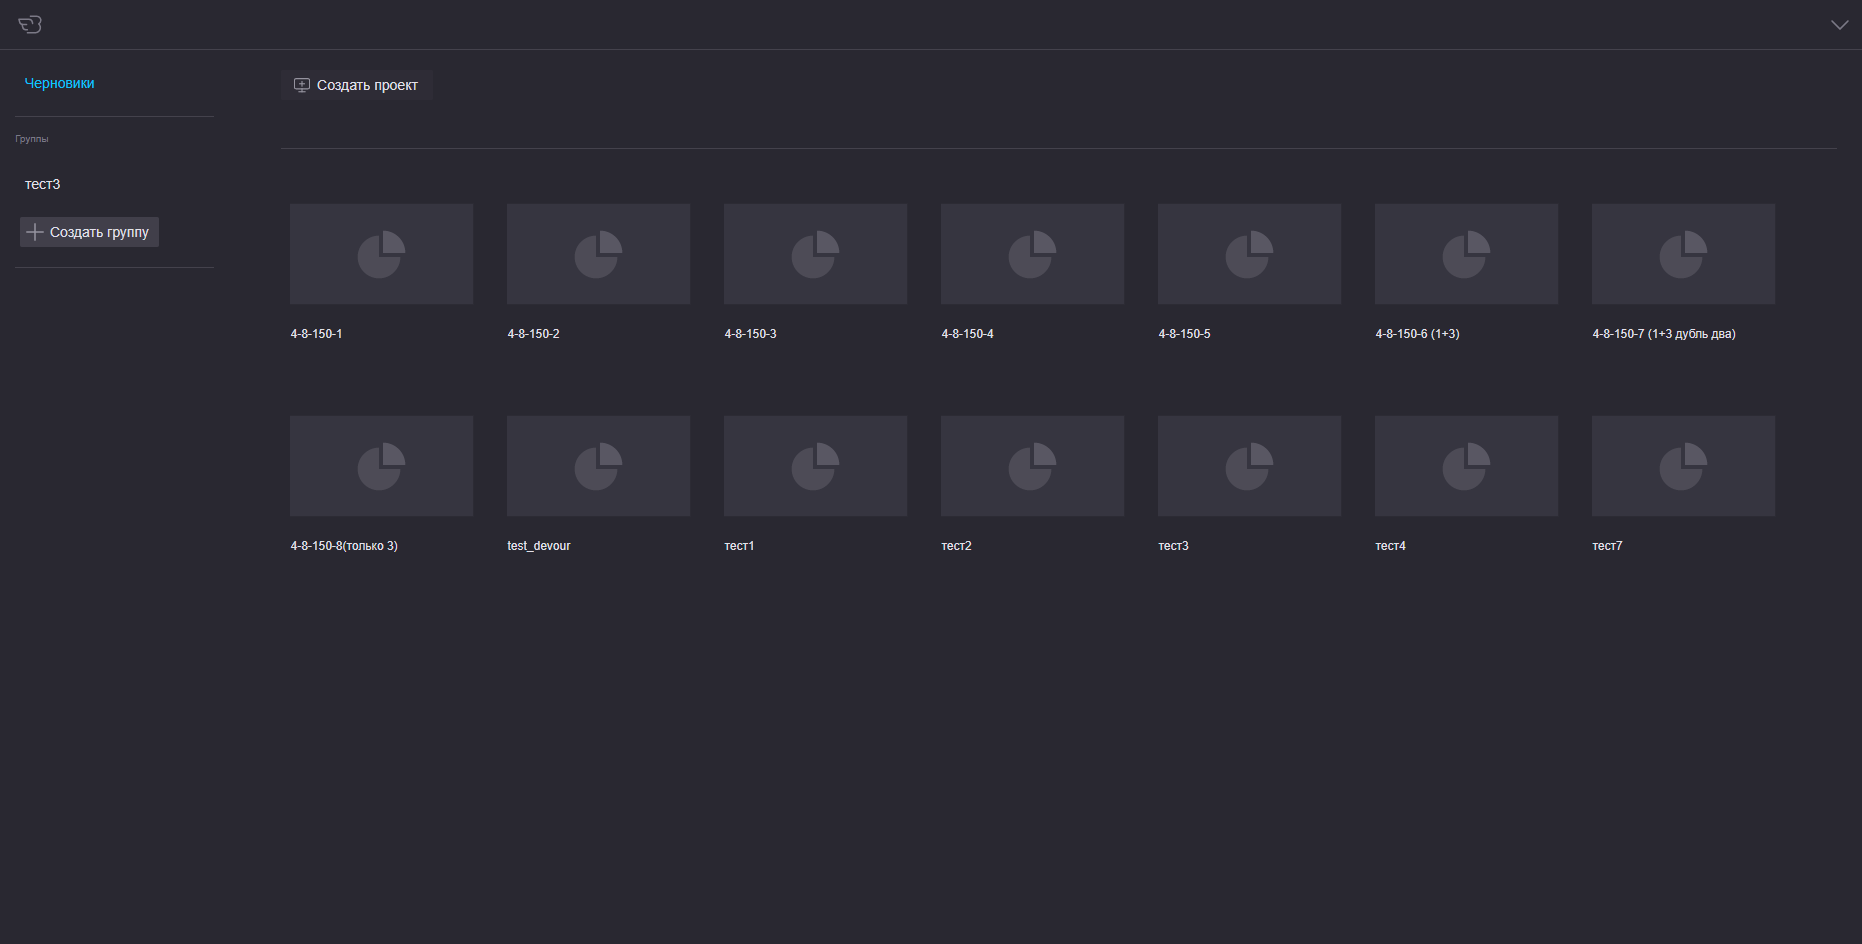The width and height of the screenshot is (1862, 944).
Task: Click the 4-8-150-3 project name label
Action: 750,334
